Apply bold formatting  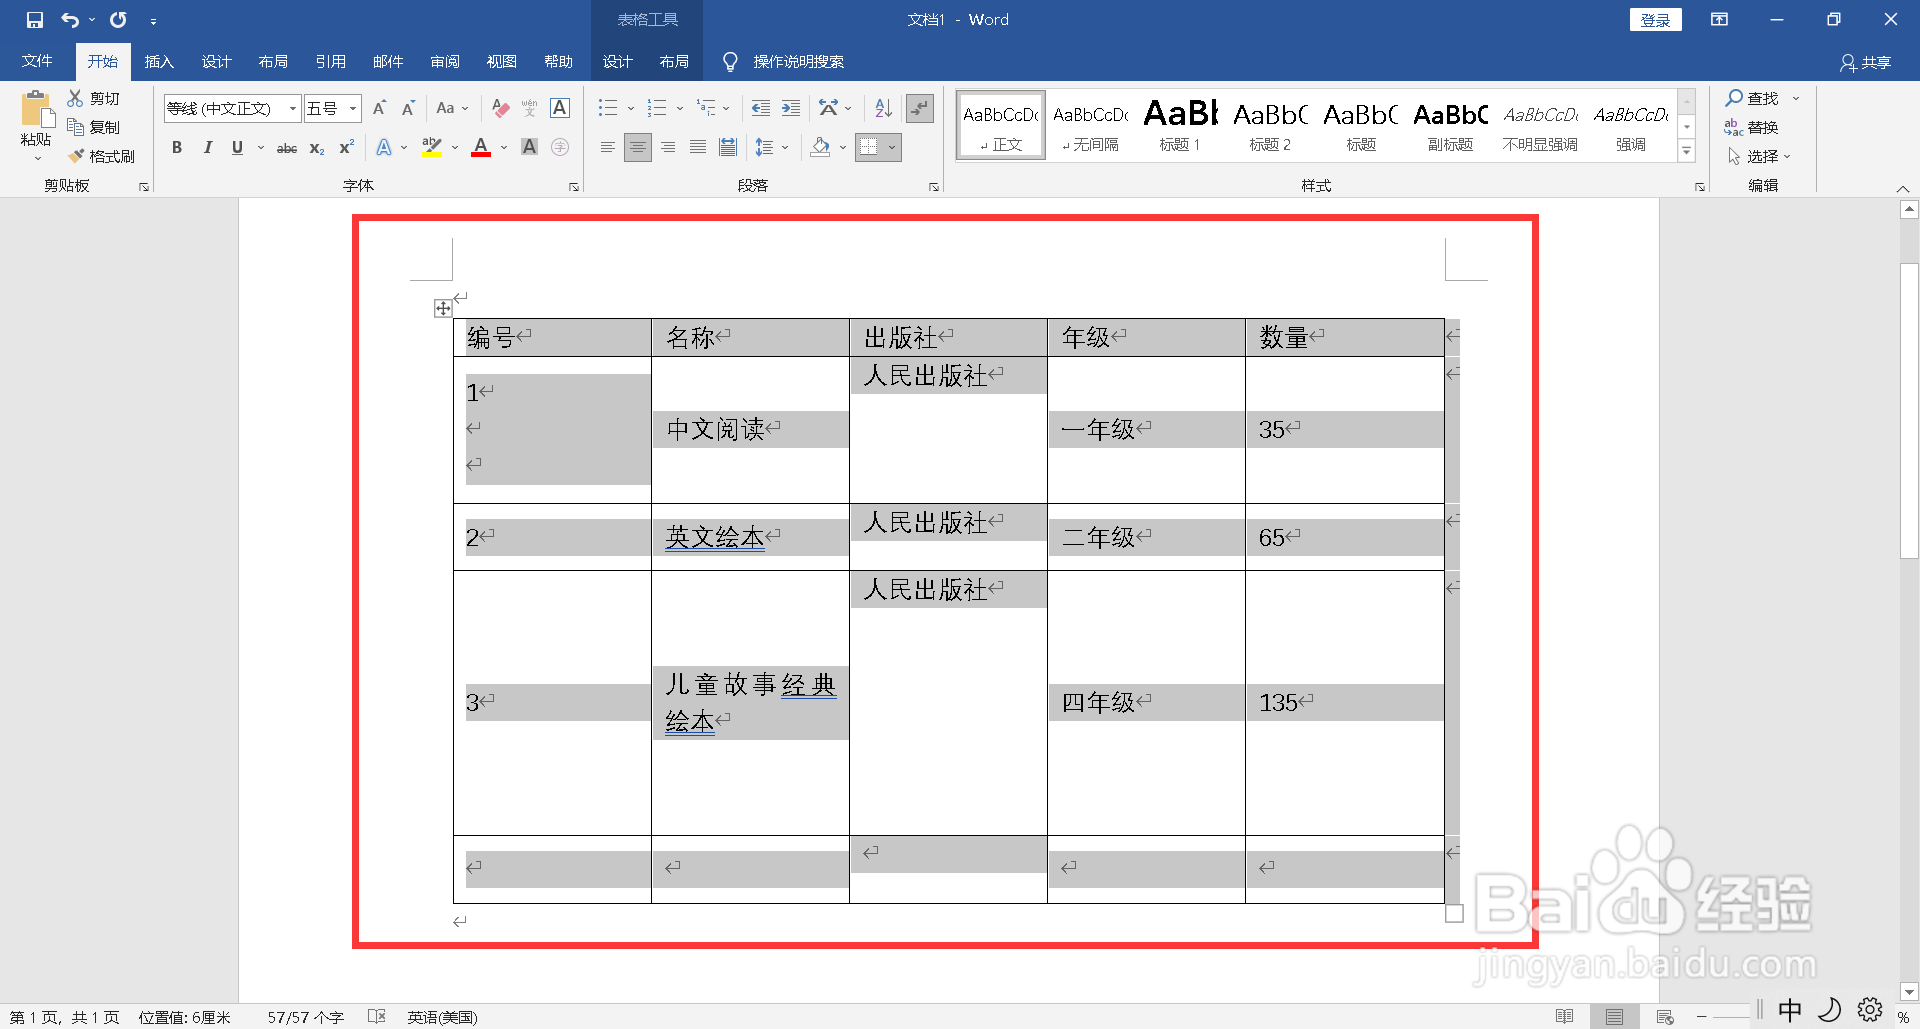pos(177,147)
